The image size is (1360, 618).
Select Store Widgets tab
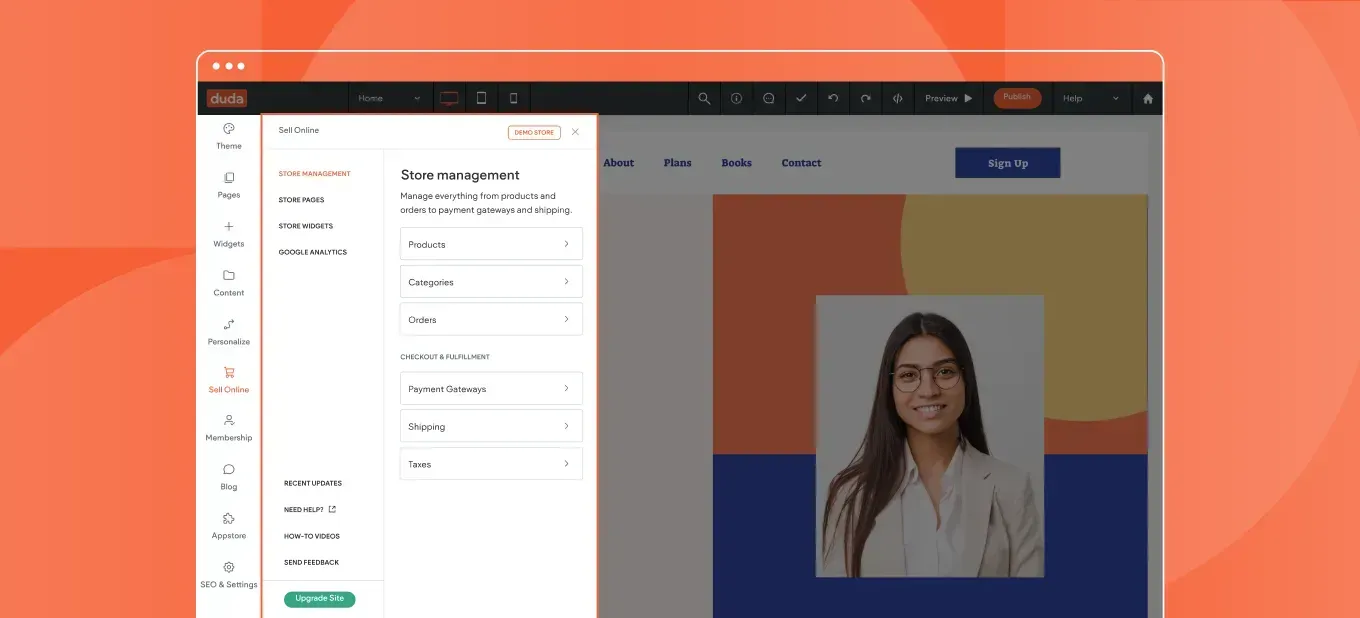305,226
